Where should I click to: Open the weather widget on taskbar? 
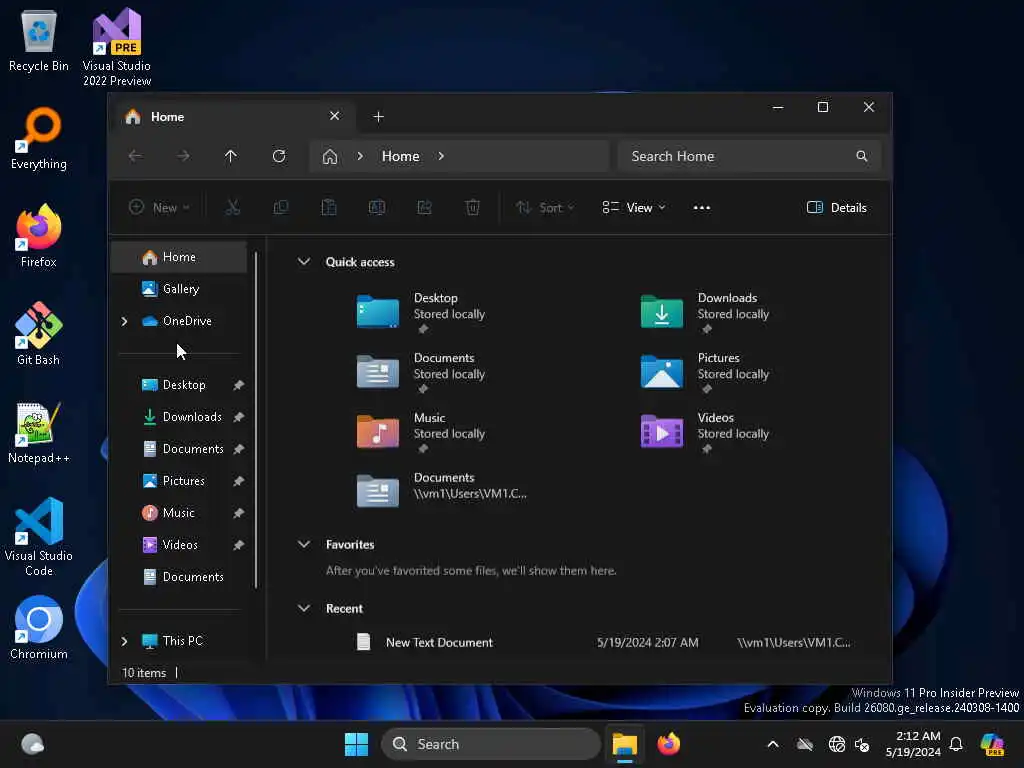click(x=32, y=744)
